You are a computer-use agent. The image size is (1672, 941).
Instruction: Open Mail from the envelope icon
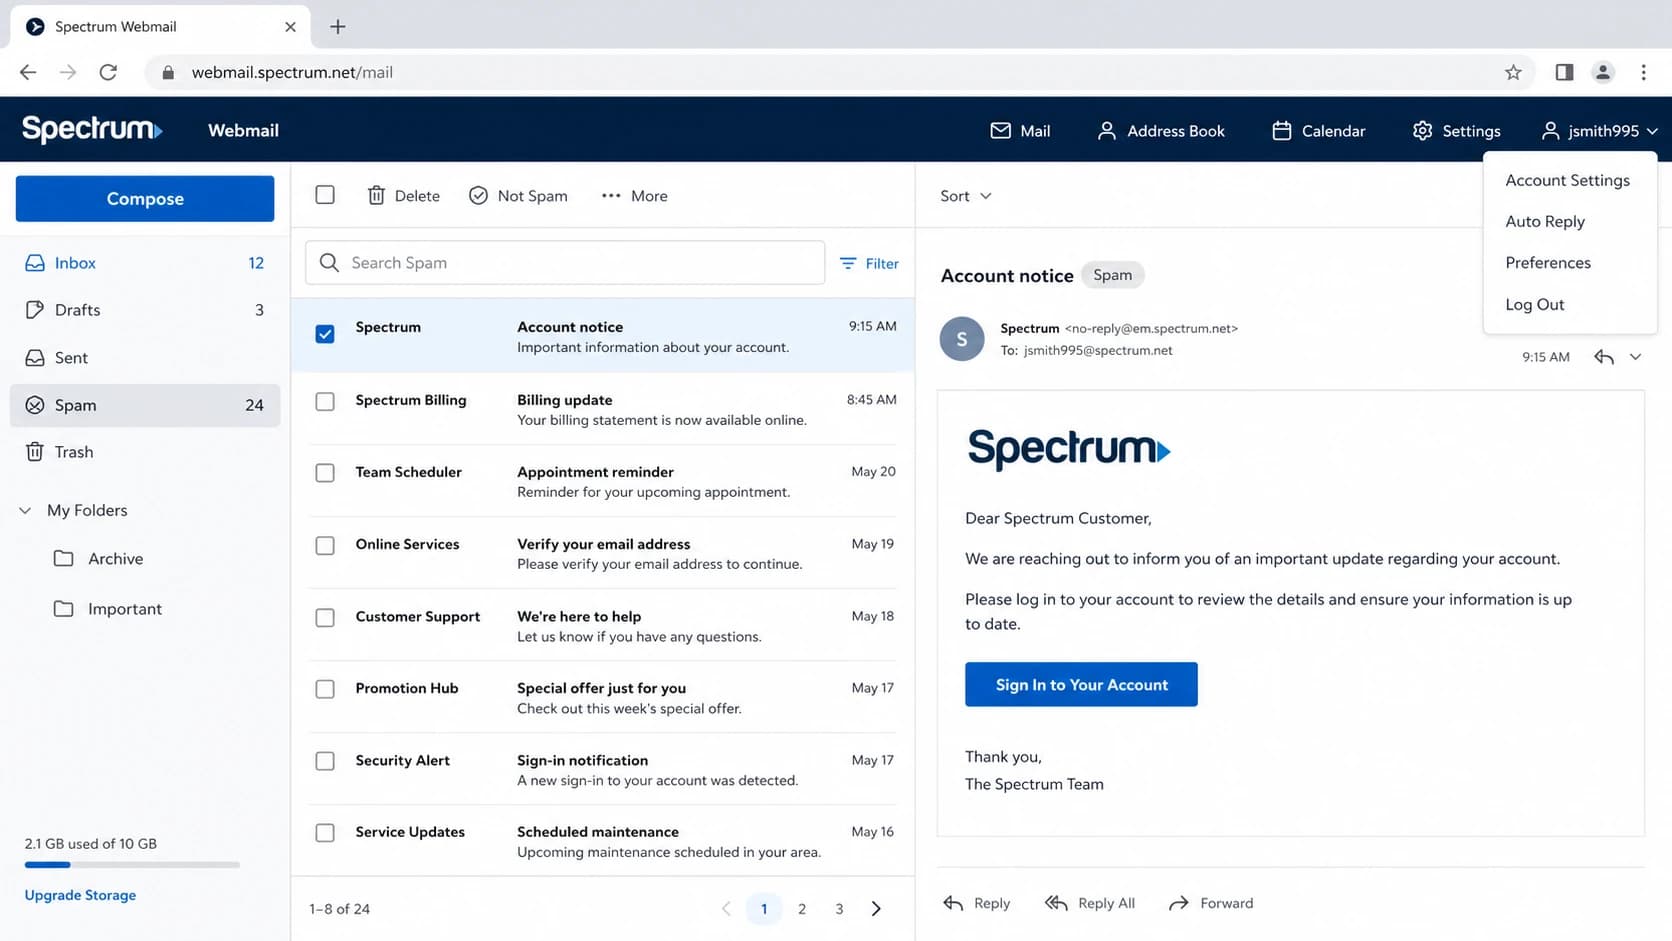pos(1000,131)
